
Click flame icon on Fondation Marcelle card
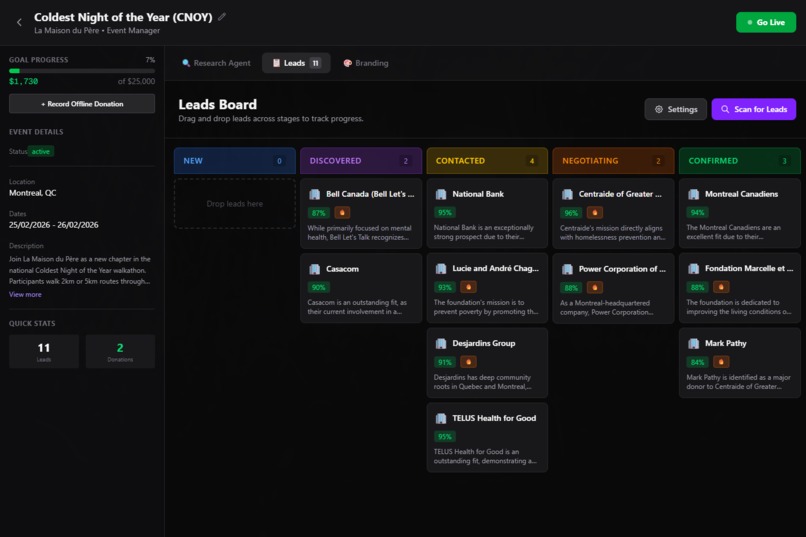click(x=721, y=287)
